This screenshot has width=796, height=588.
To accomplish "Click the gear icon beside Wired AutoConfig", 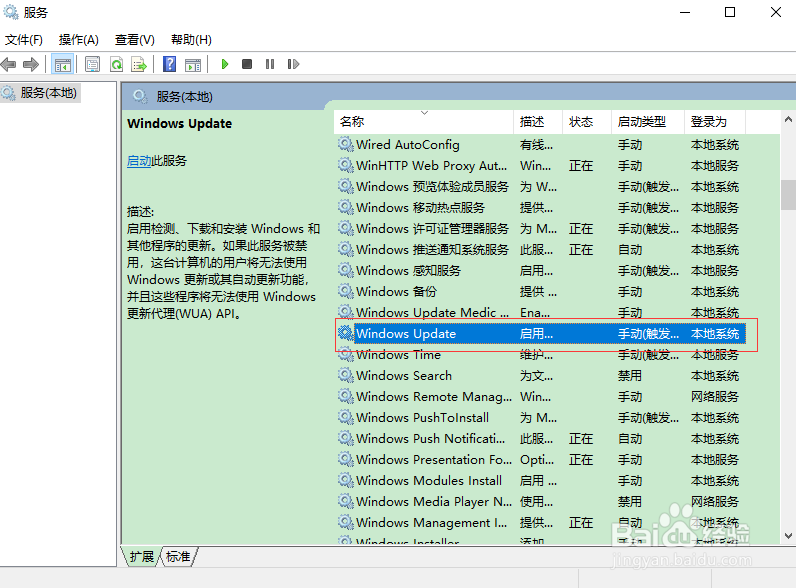I will 346,144.
